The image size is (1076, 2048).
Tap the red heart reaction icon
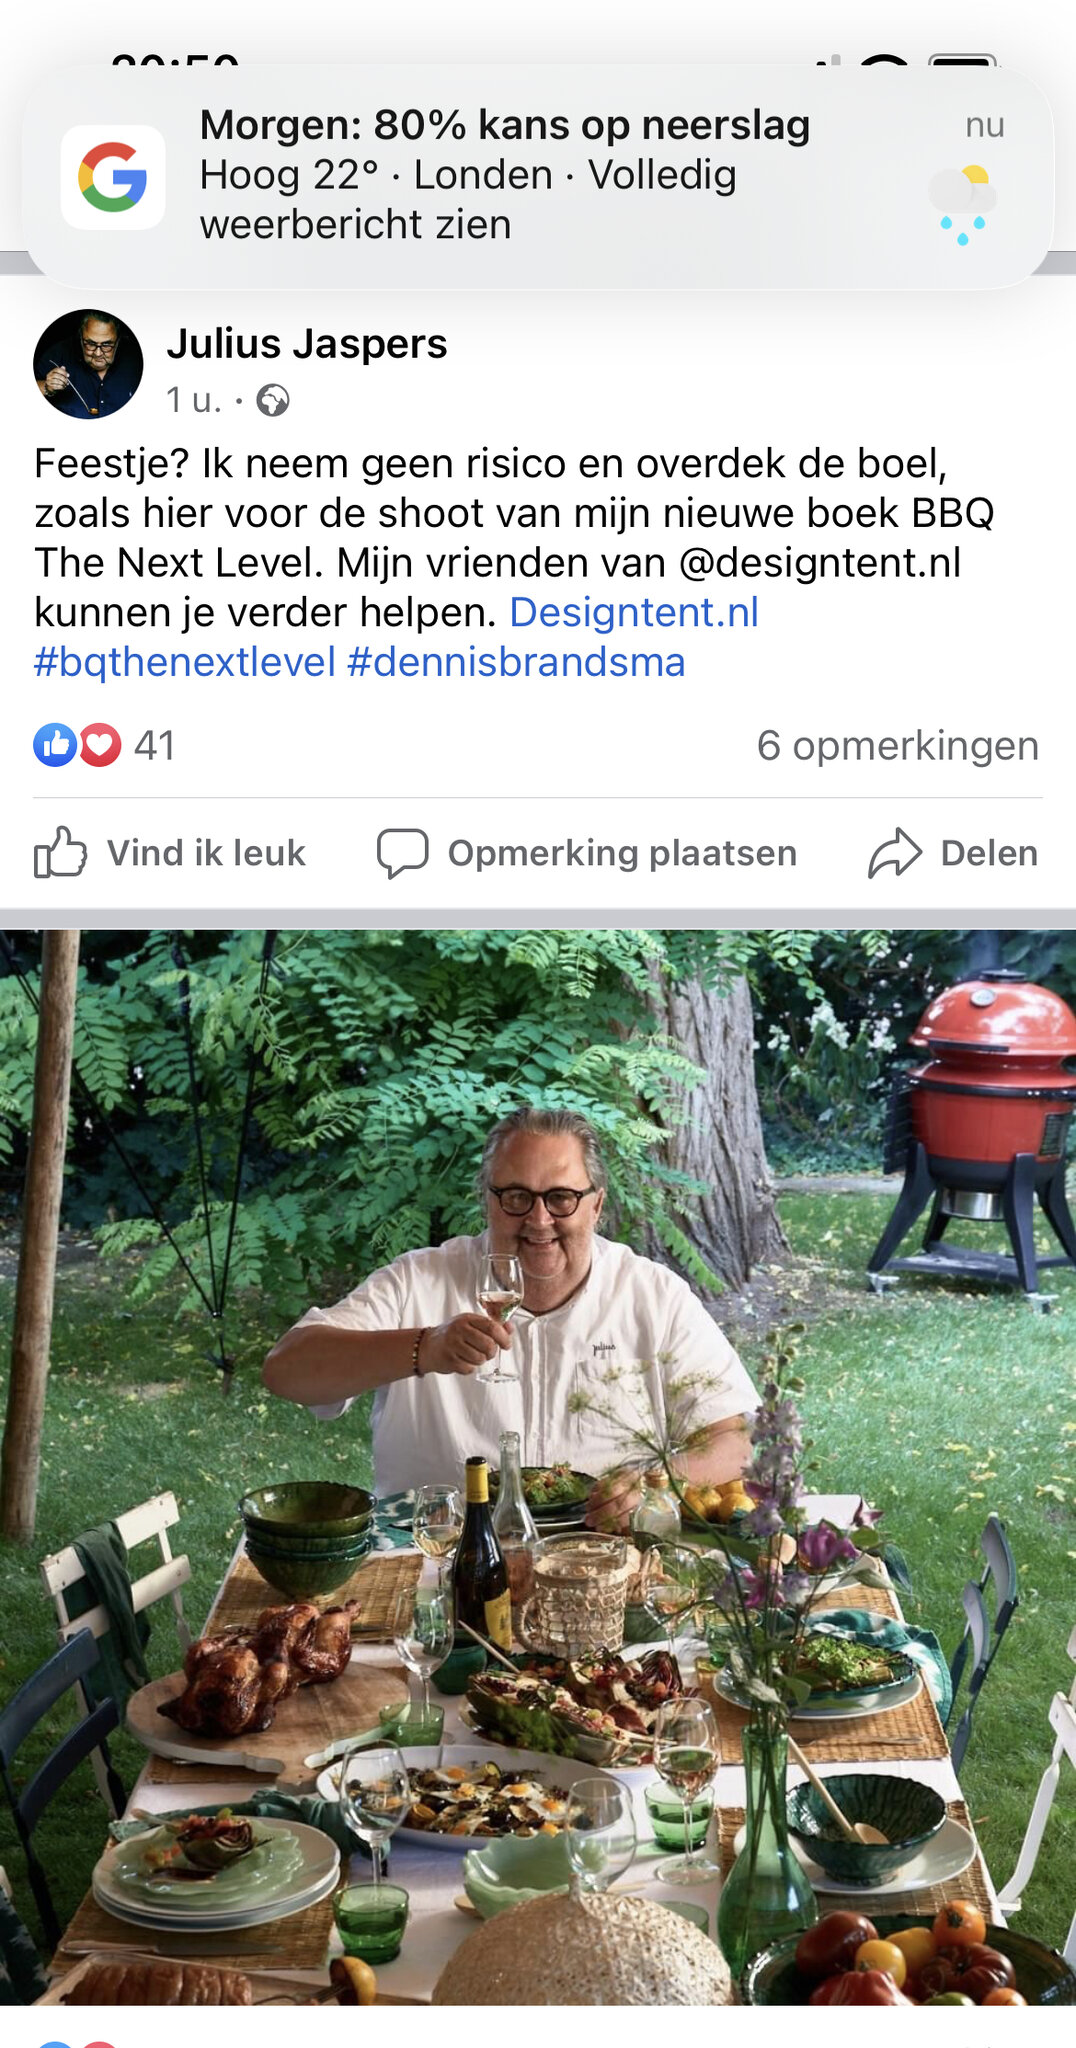coord(100,745)
